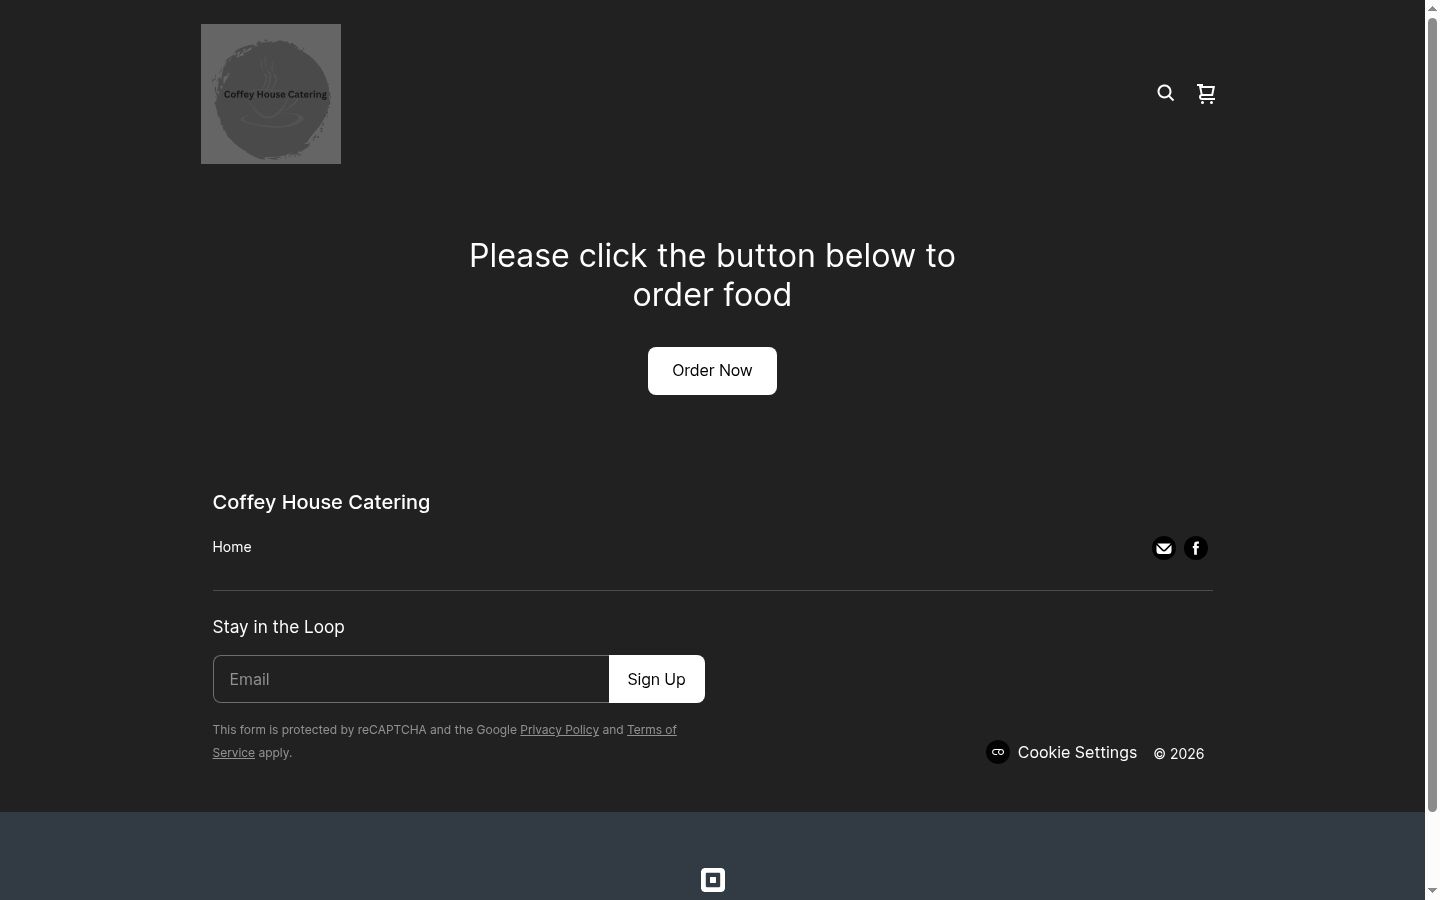Viewport: 1440px width, 900px height.
Task: Click the Sign Up button
Action: [657, 679]
